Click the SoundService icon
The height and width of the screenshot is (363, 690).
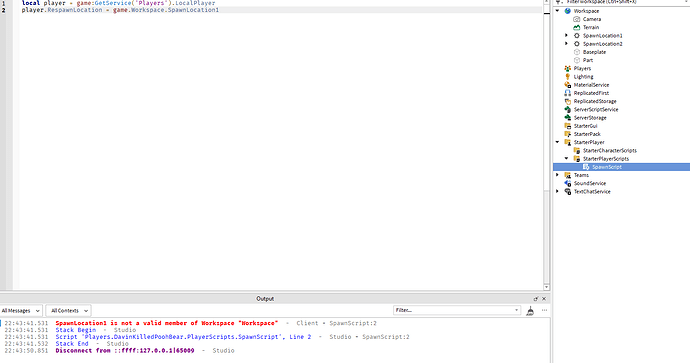click(568, 183)
